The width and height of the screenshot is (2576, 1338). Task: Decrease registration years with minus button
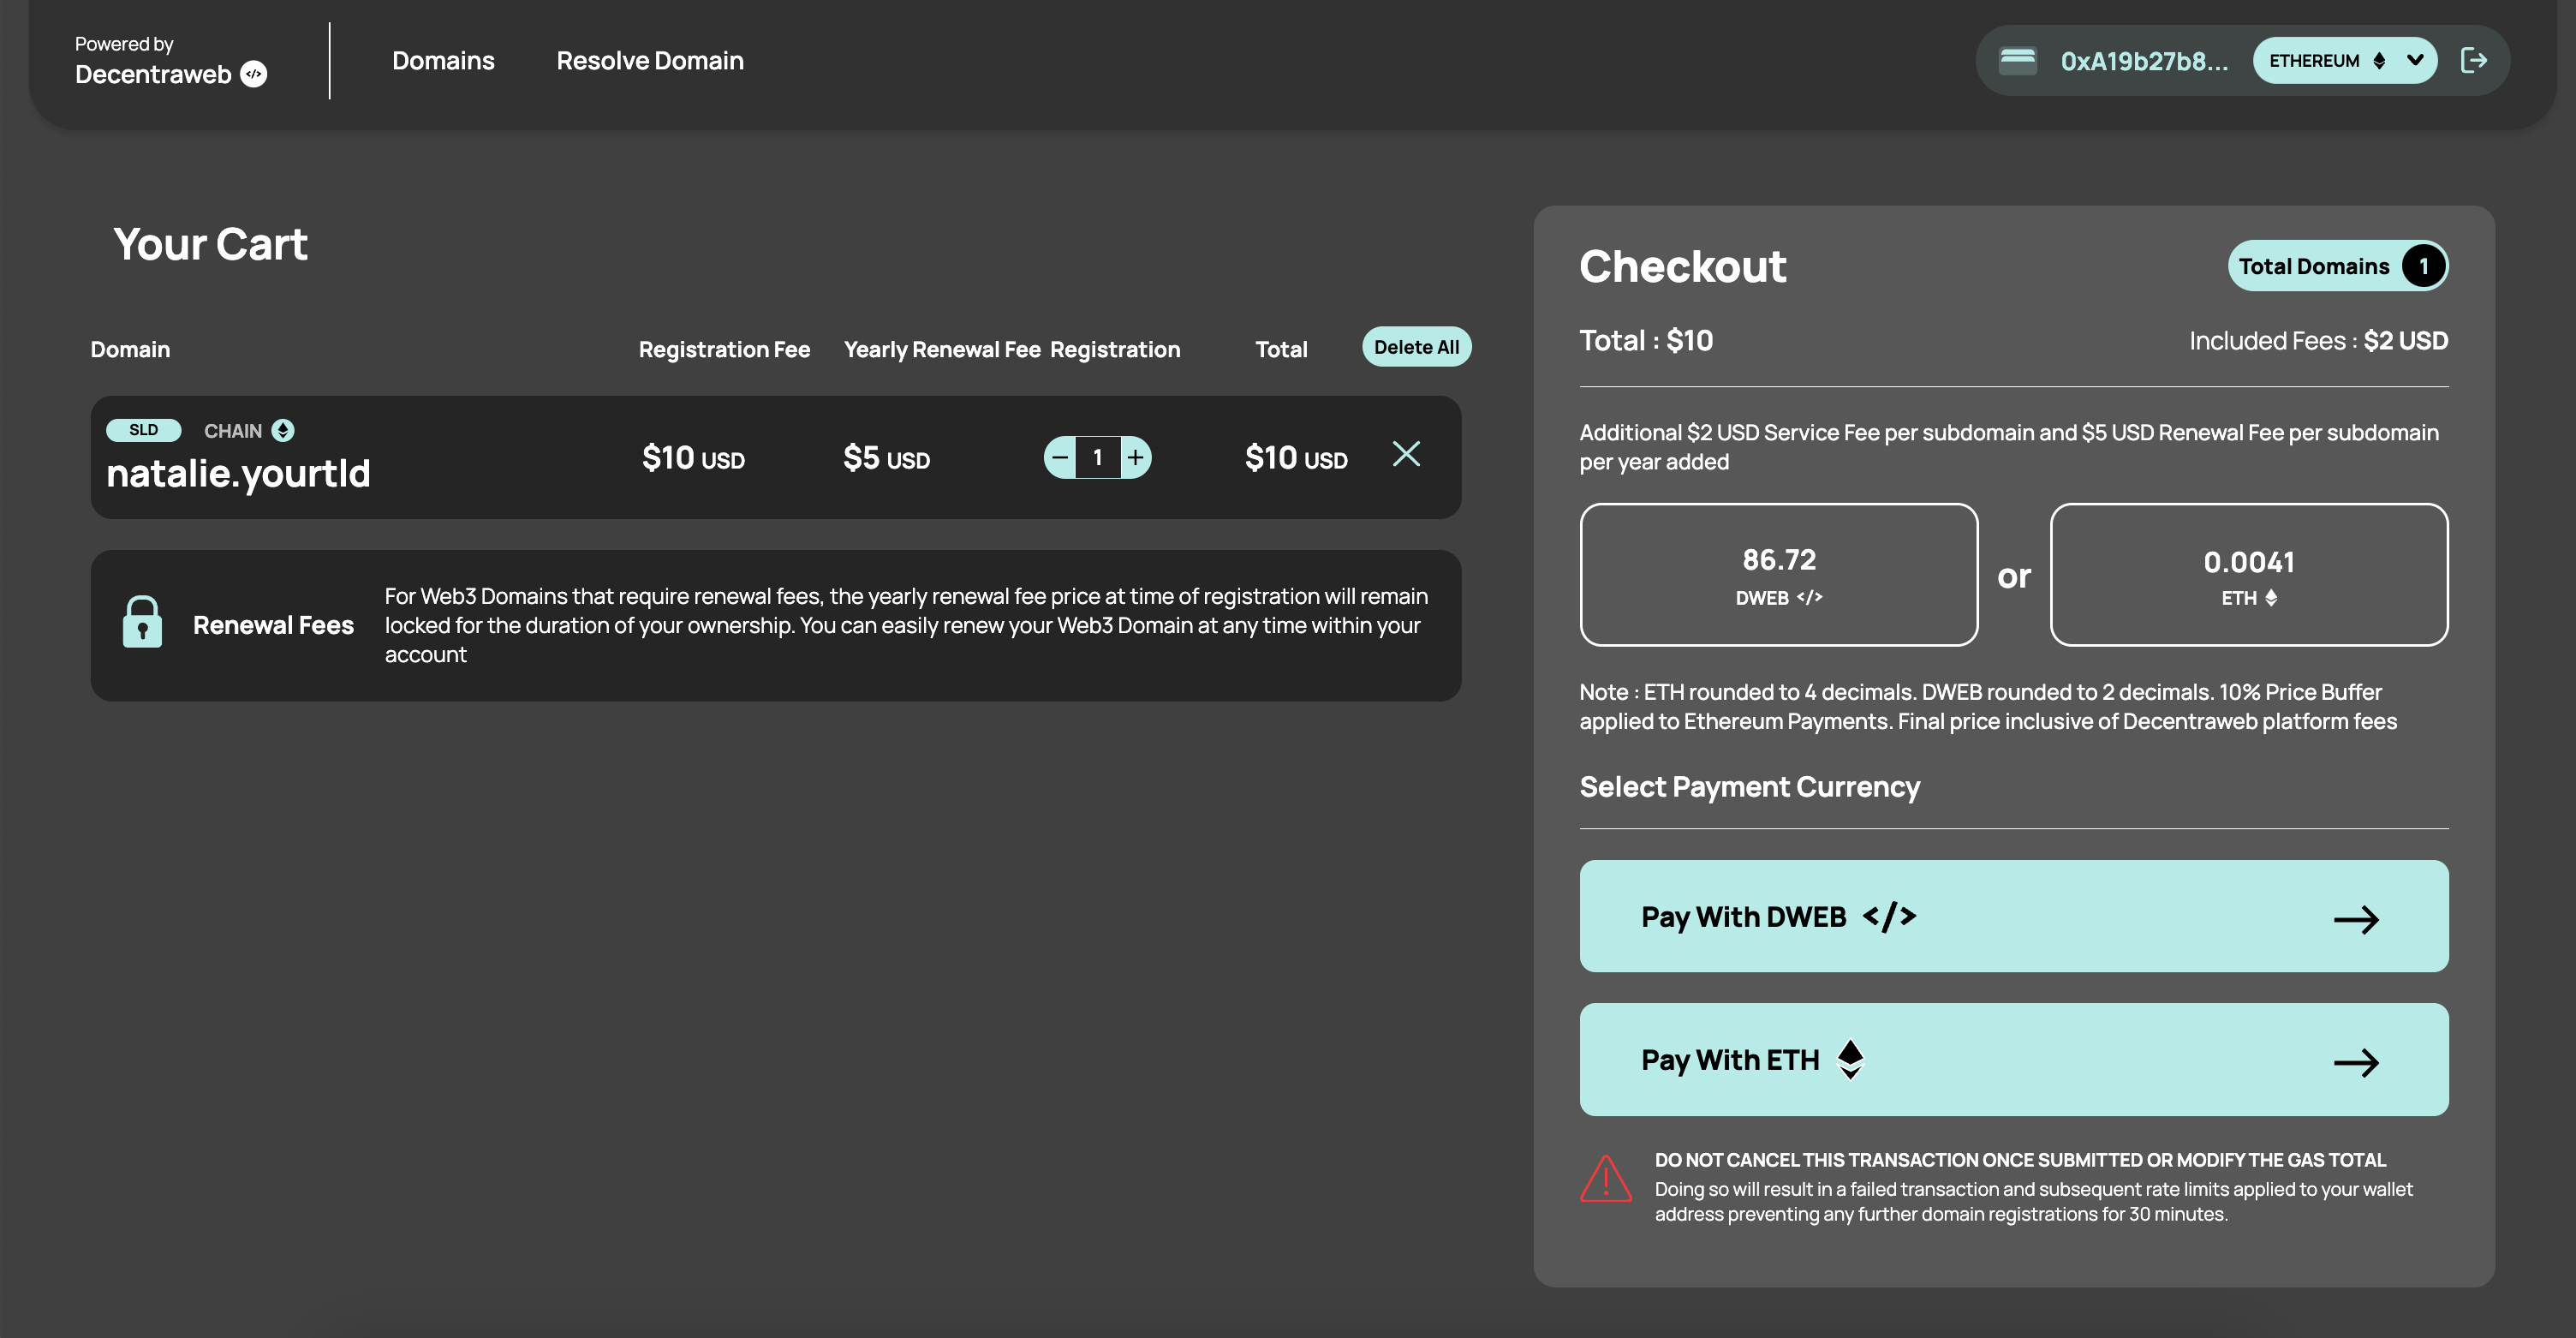tap(1060, 458)
